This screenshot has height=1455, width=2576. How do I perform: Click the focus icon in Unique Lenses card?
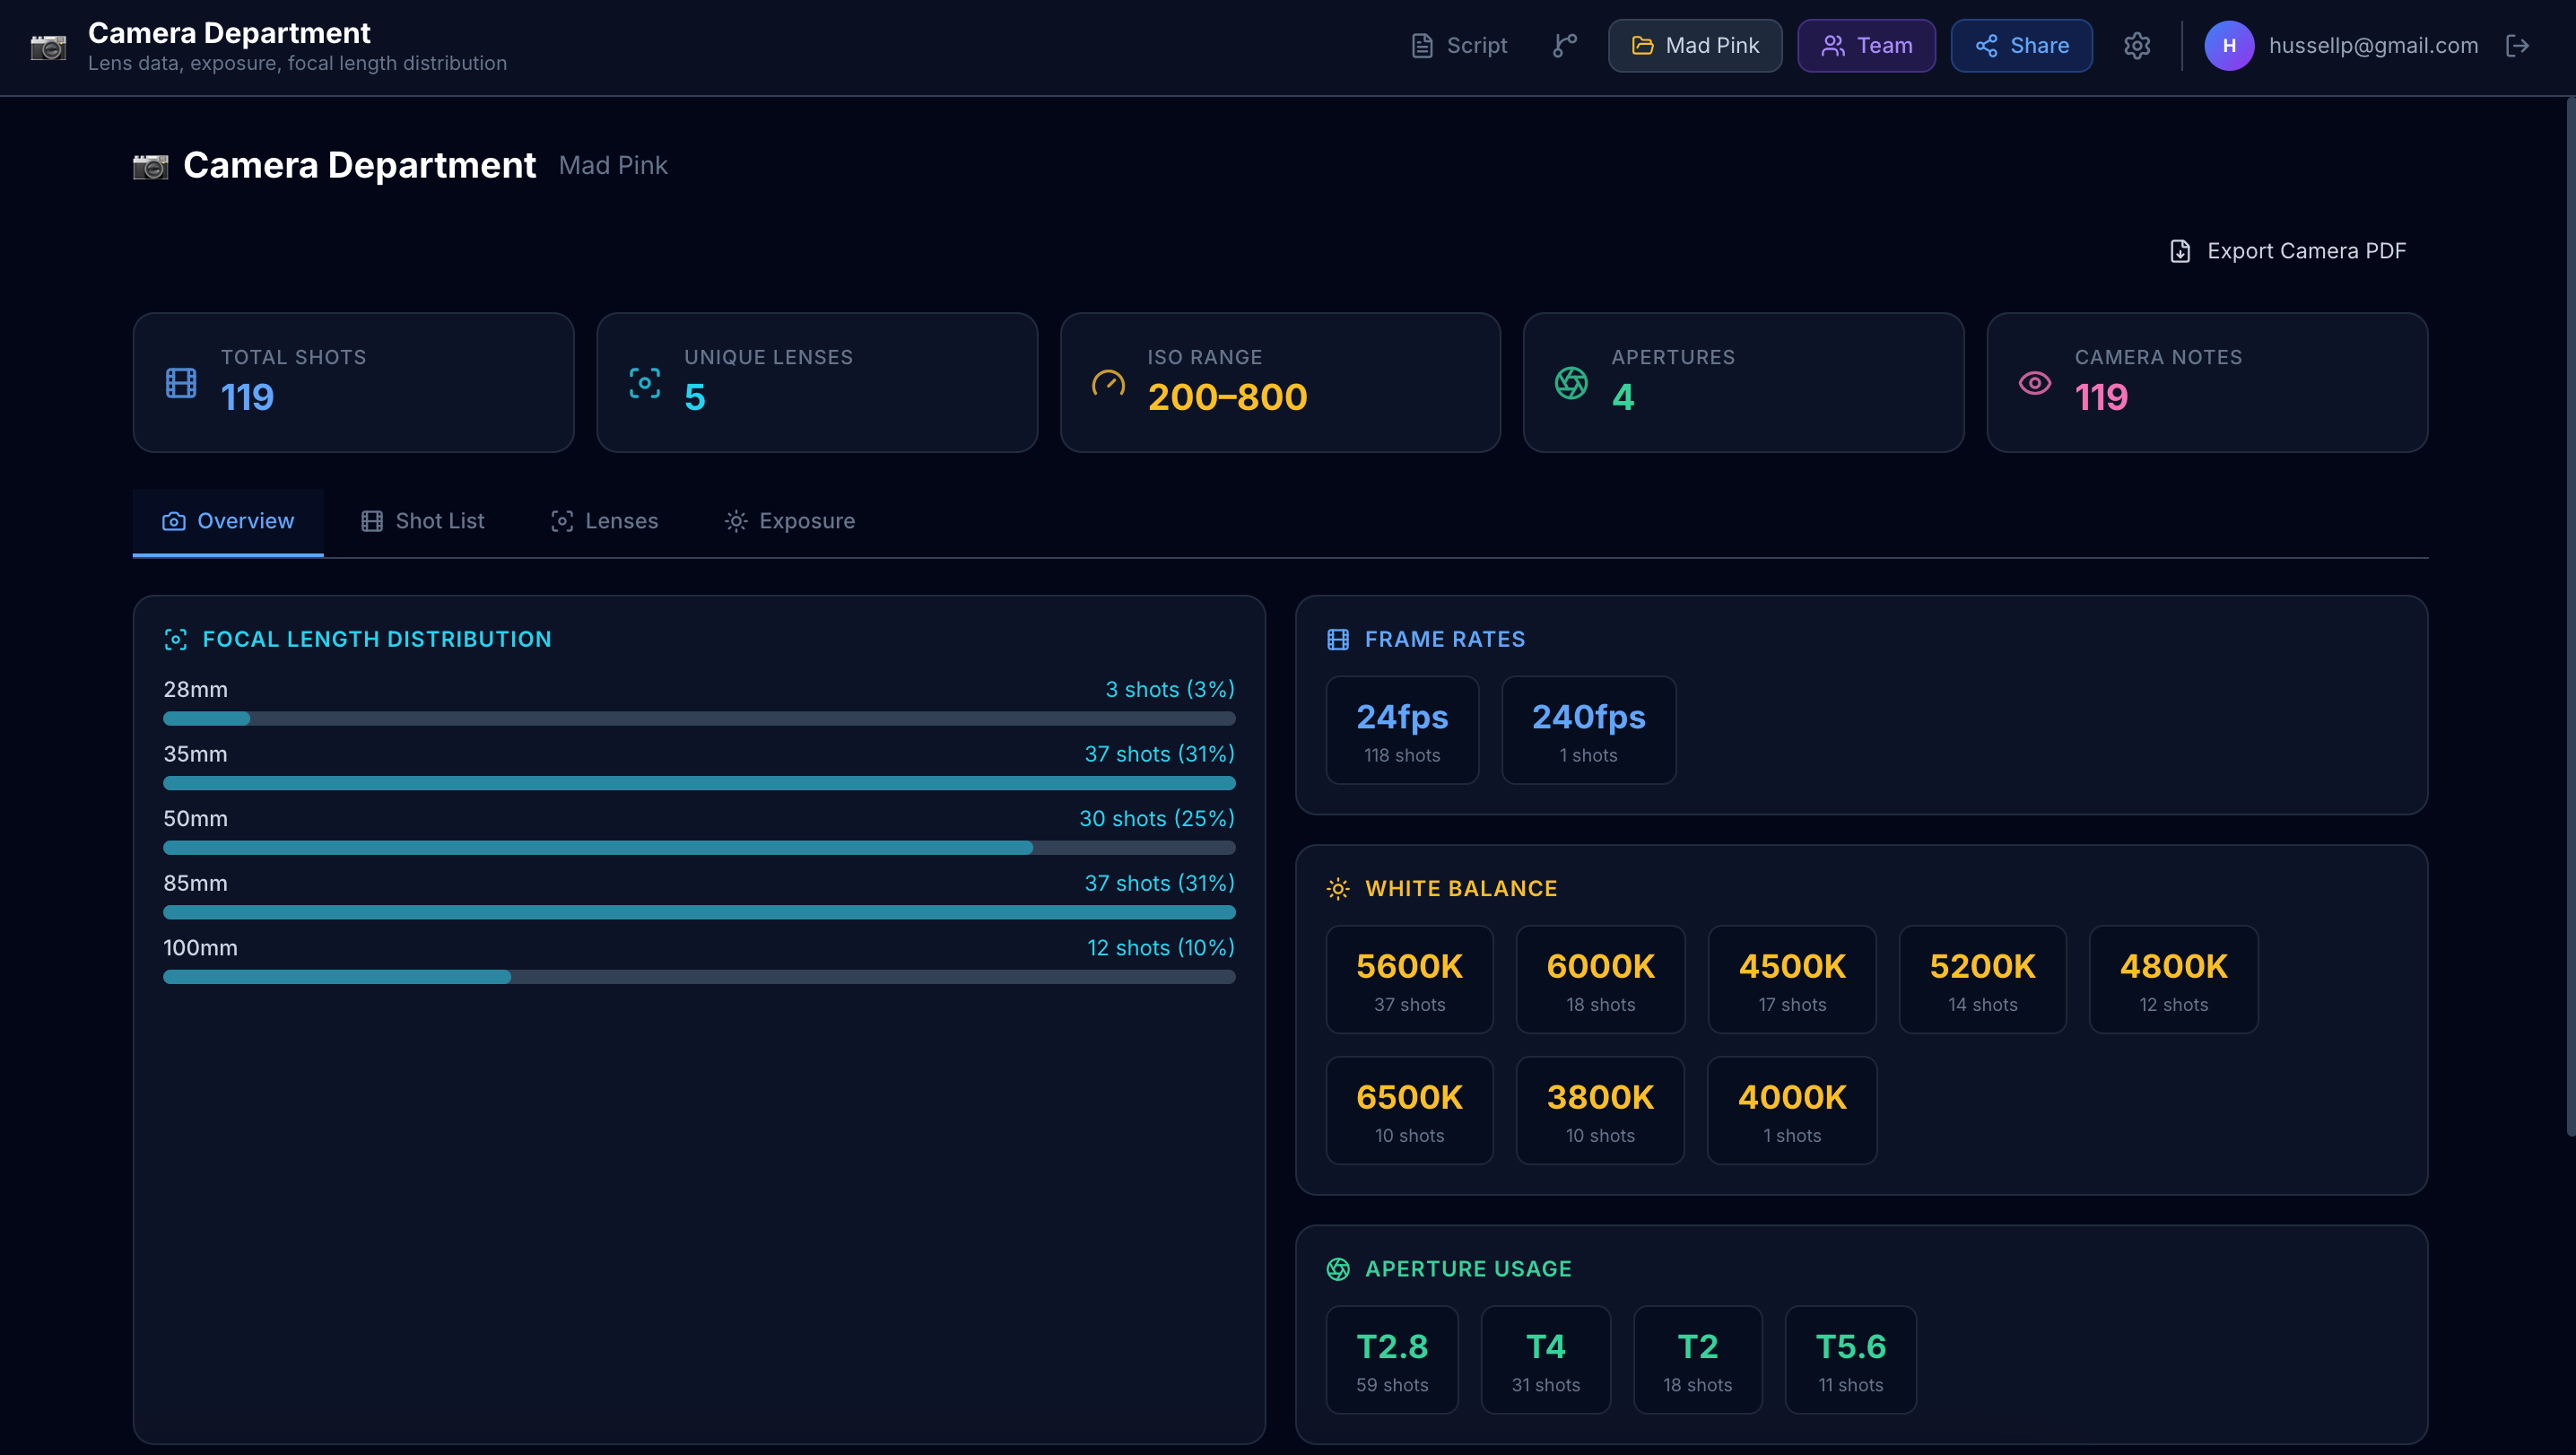coord(645,383)
